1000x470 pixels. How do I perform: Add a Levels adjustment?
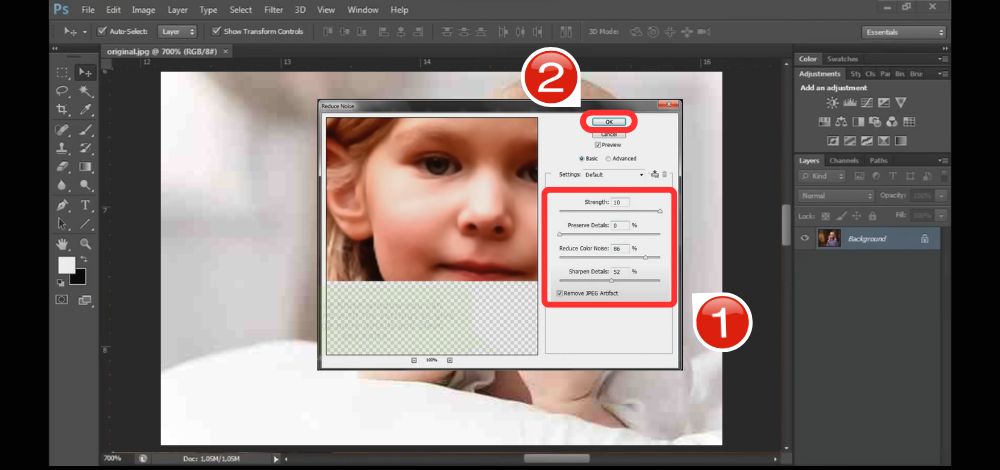click(x=849, y=102)
